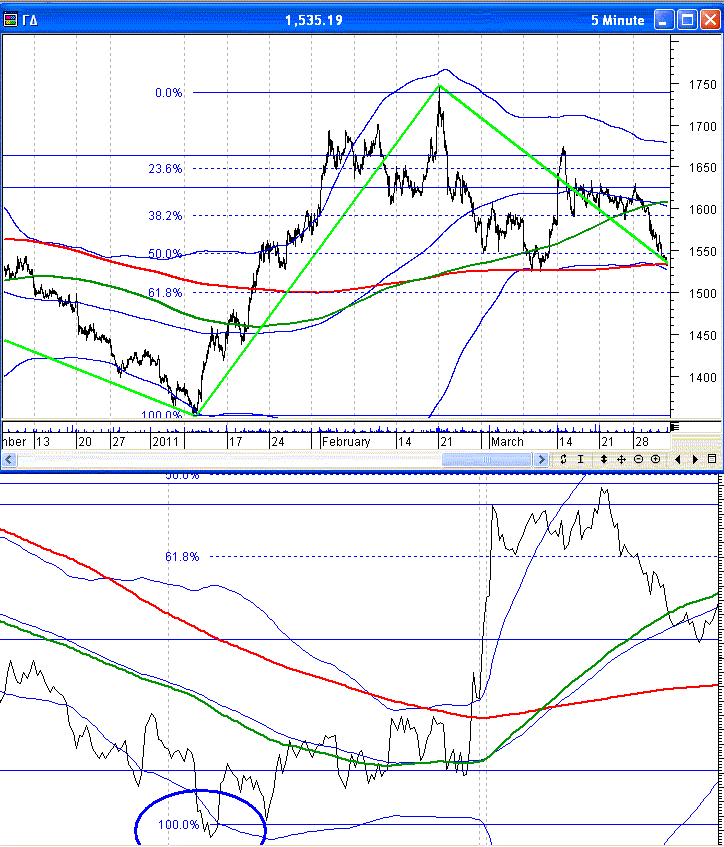Maximize the chart window
This screenshot has height=847, width=724.
coord(687,19)
